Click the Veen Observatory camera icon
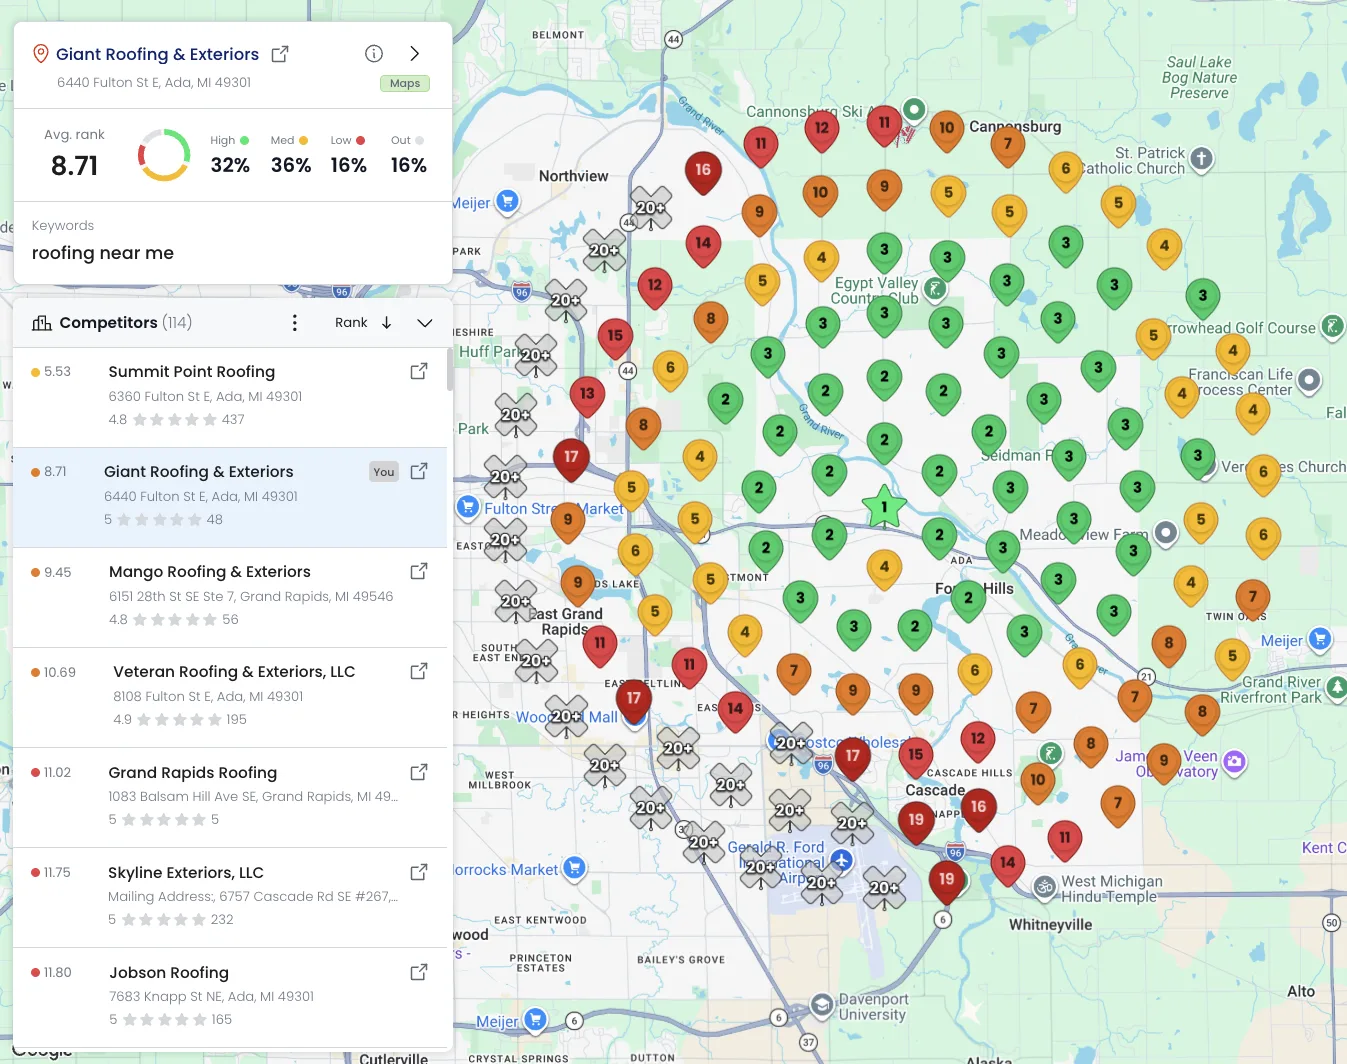Screen dimensions: 1347x1064 coord(1234,762)
